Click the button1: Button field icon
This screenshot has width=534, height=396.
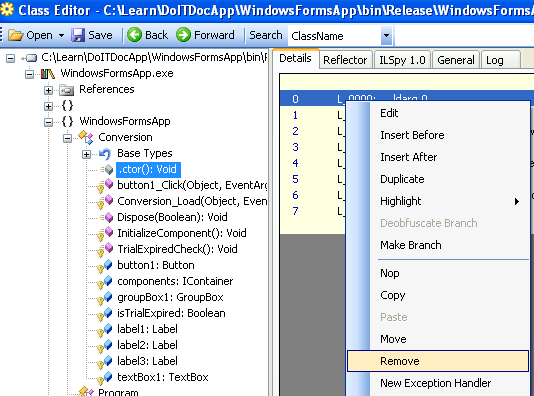[x=104, y=266]
